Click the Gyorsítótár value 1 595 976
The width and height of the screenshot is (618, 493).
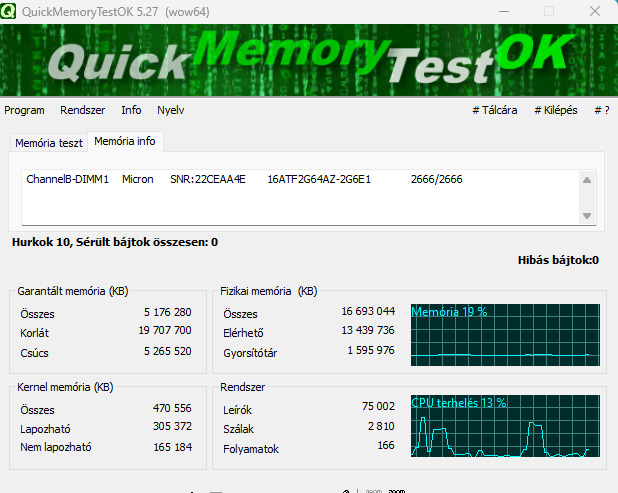(x=371, y=350)
